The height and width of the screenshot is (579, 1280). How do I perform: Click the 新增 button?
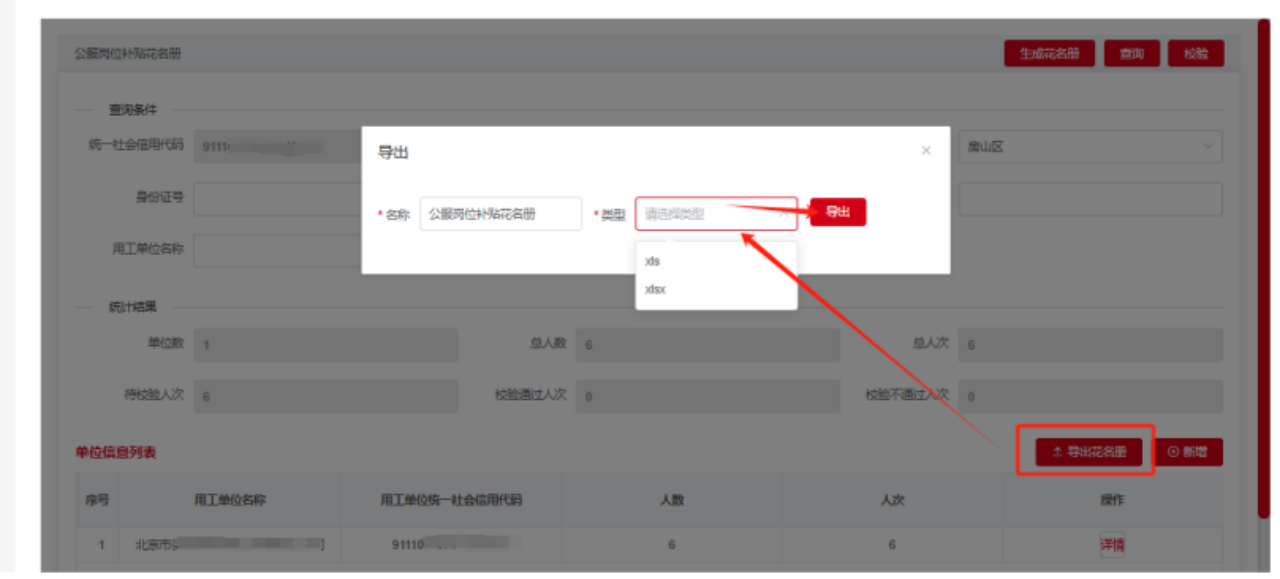(1188, 452)
